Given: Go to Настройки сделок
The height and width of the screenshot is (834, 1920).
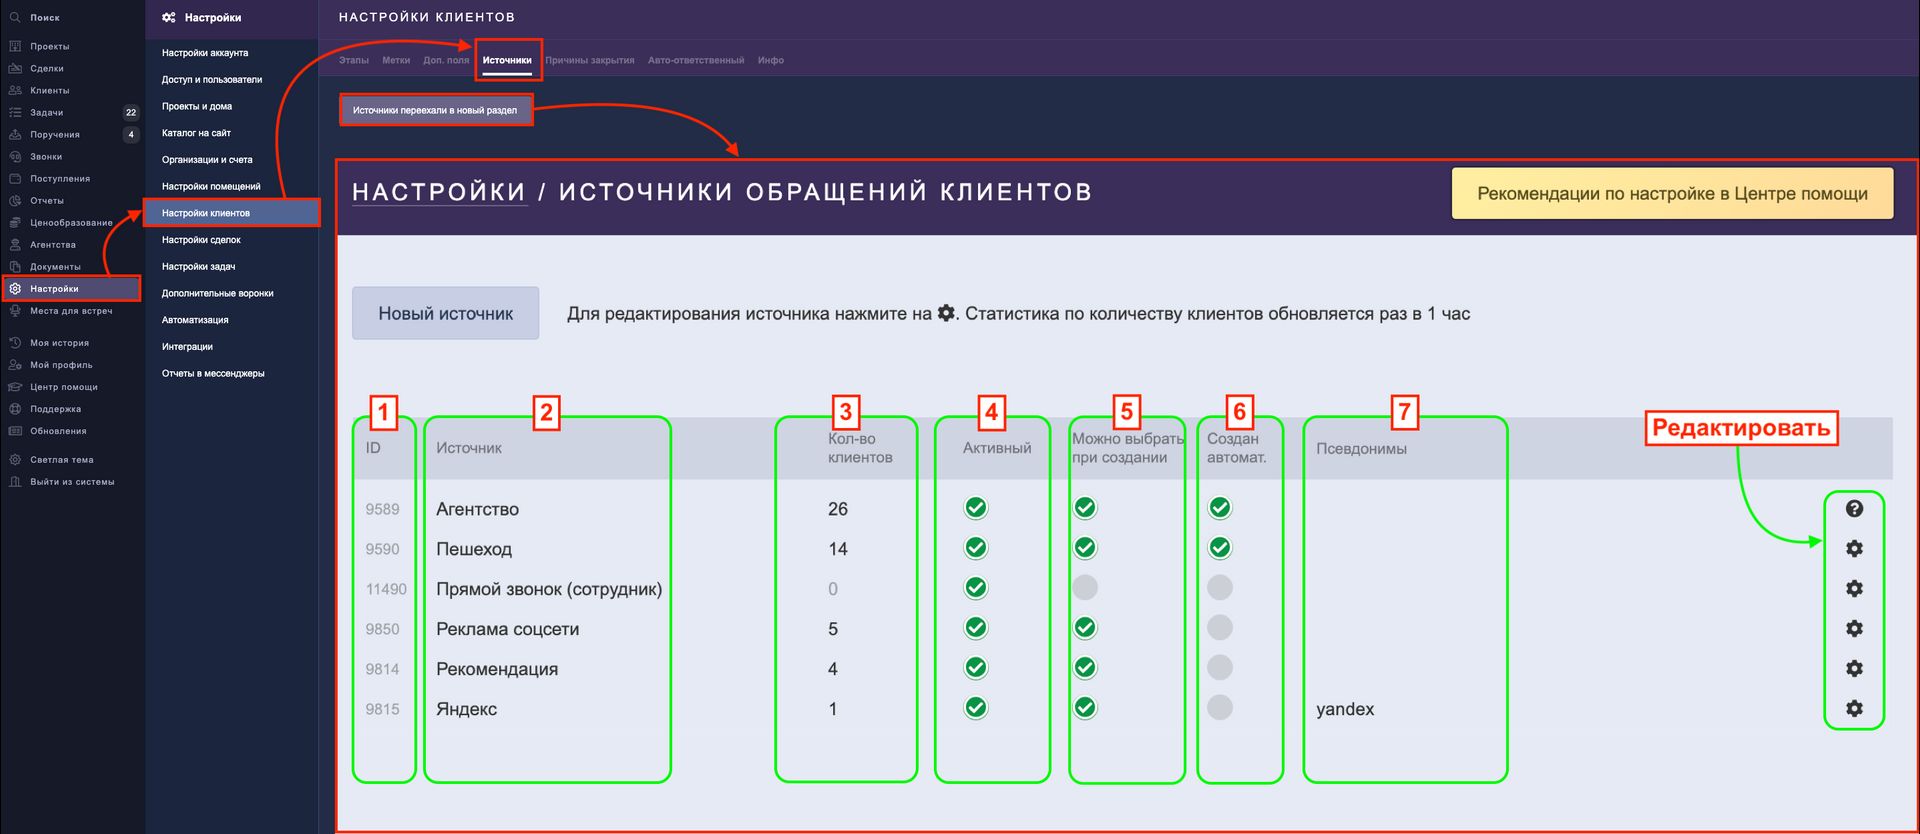Looking at the screenshot, I should 201,240.
